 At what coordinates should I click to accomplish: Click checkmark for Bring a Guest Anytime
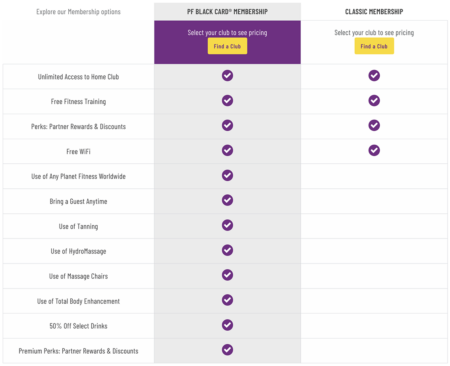coord(227,200)
